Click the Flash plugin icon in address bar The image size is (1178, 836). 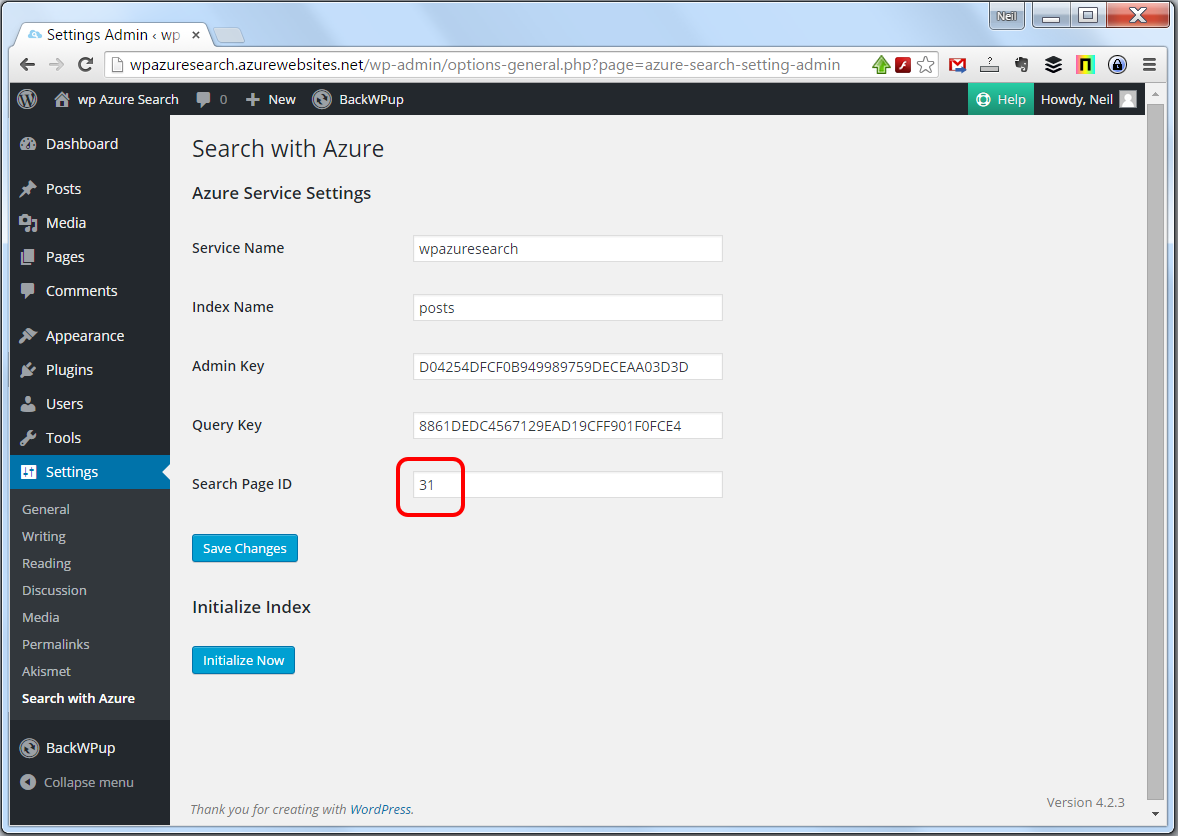[903, 65]
